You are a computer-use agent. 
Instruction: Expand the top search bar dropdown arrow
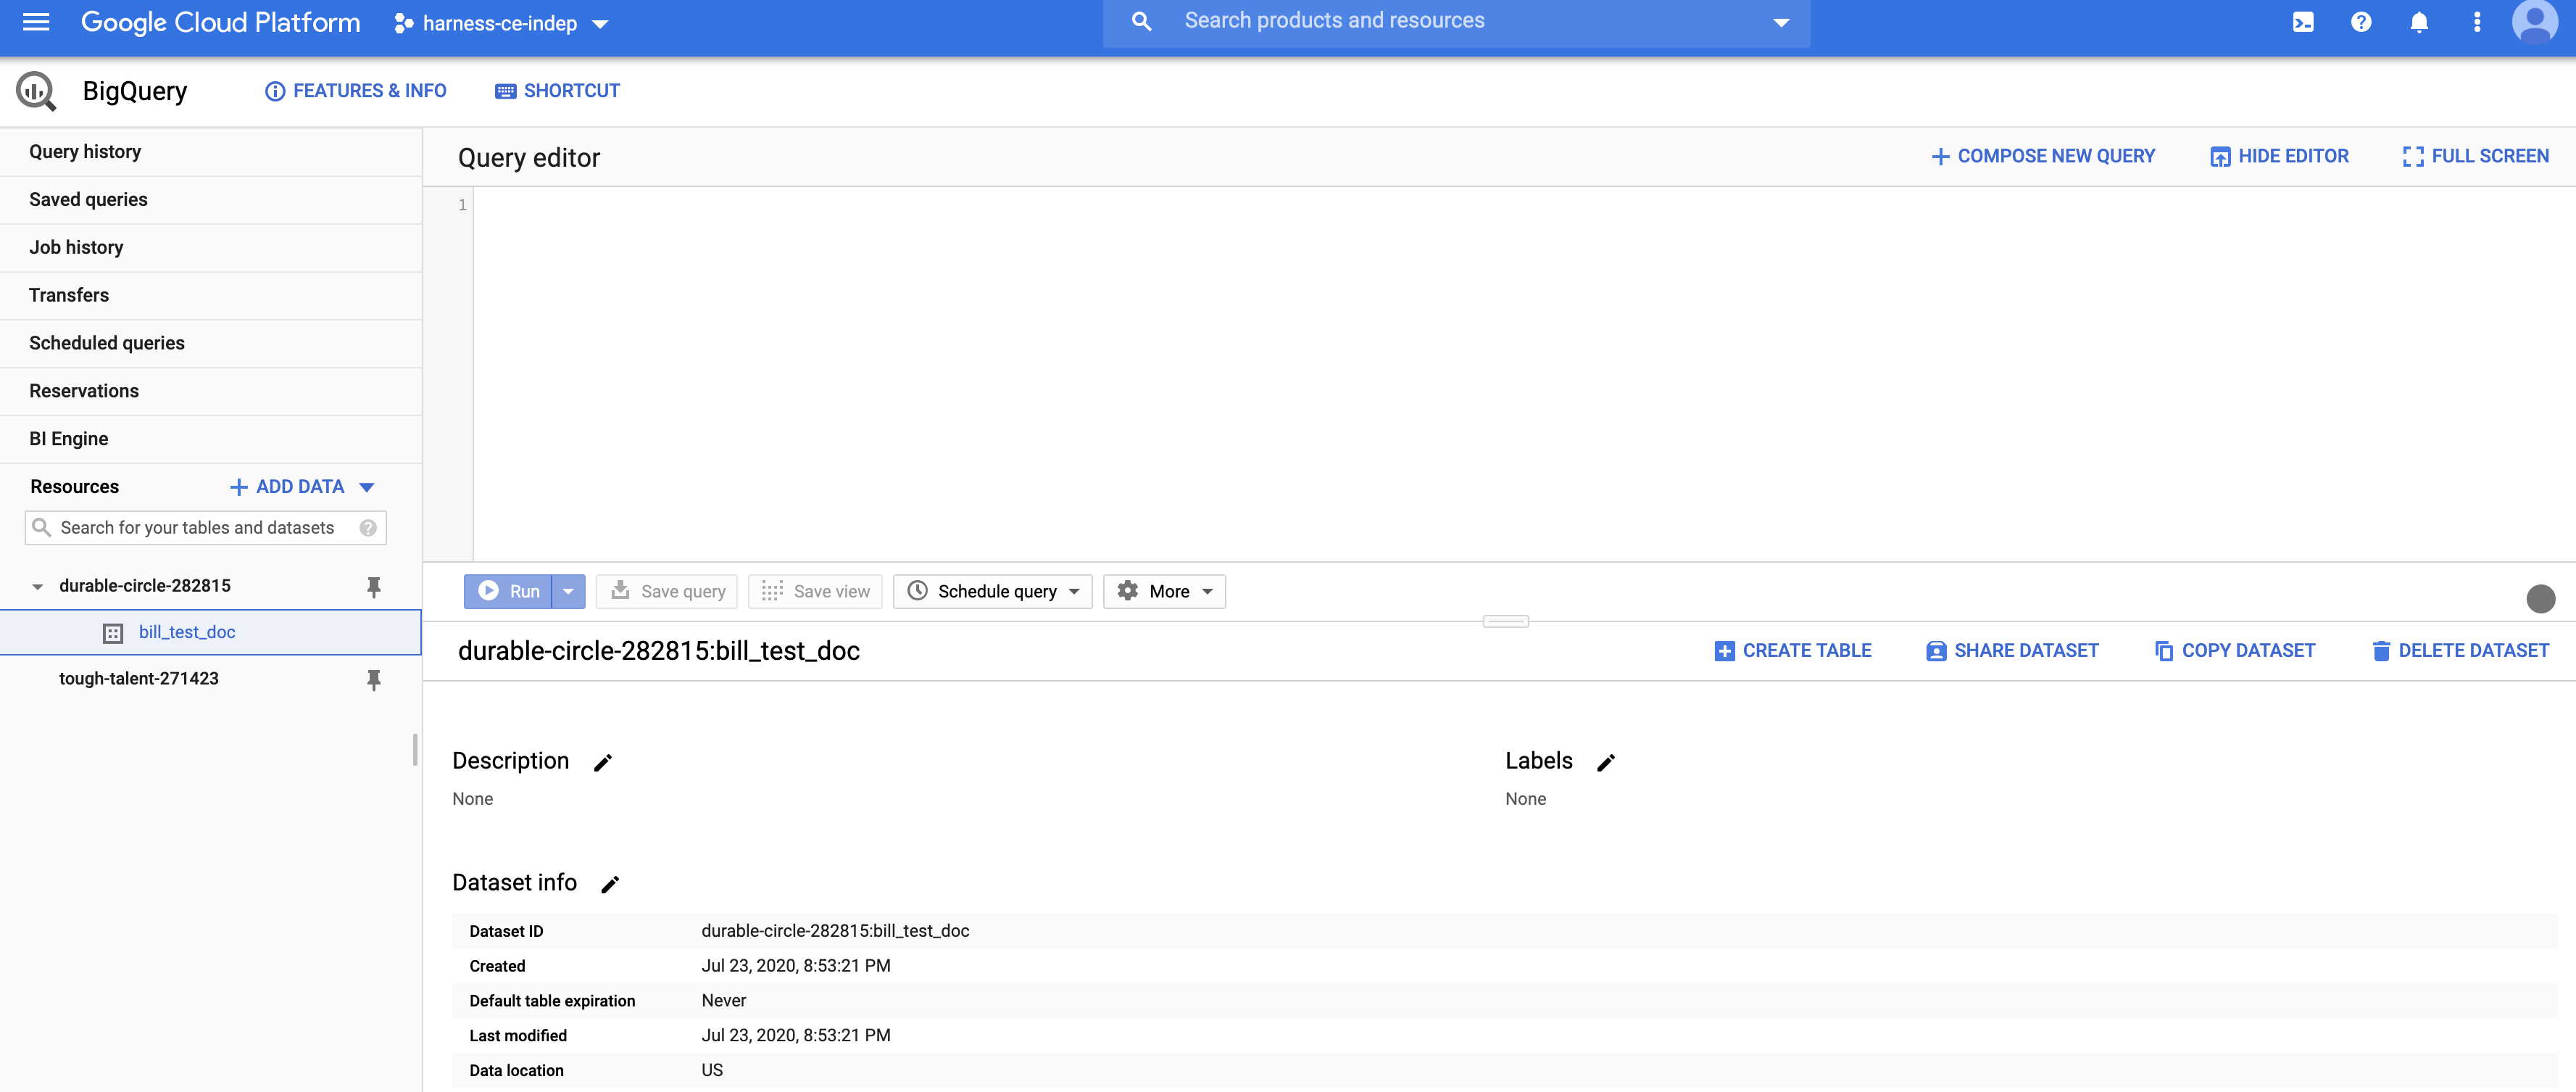tap(1781, 22)
